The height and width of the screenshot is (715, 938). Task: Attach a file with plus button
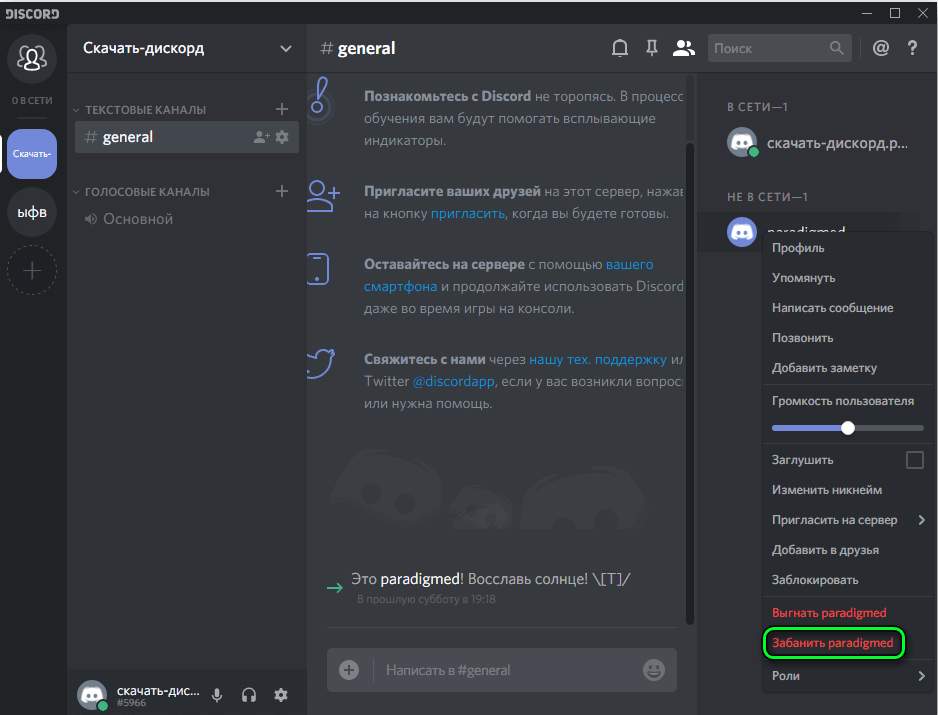[x=349, y=670]
